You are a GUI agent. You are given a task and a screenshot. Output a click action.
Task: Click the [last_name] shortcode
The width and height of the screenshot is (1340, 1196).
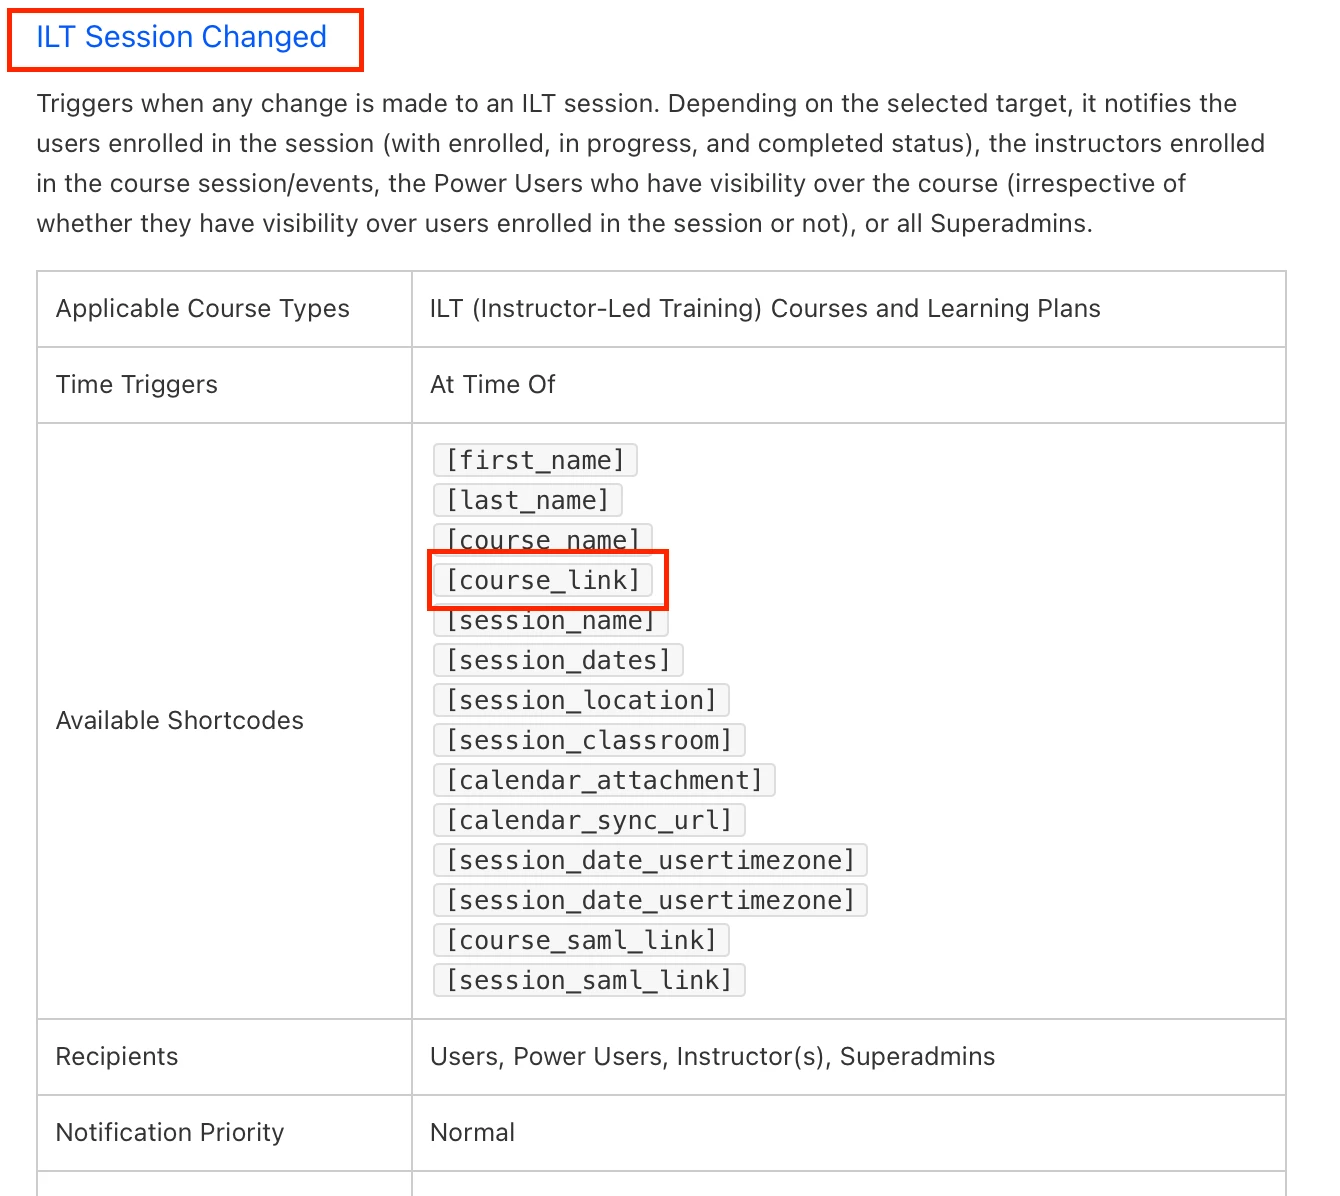click(527, 500)
